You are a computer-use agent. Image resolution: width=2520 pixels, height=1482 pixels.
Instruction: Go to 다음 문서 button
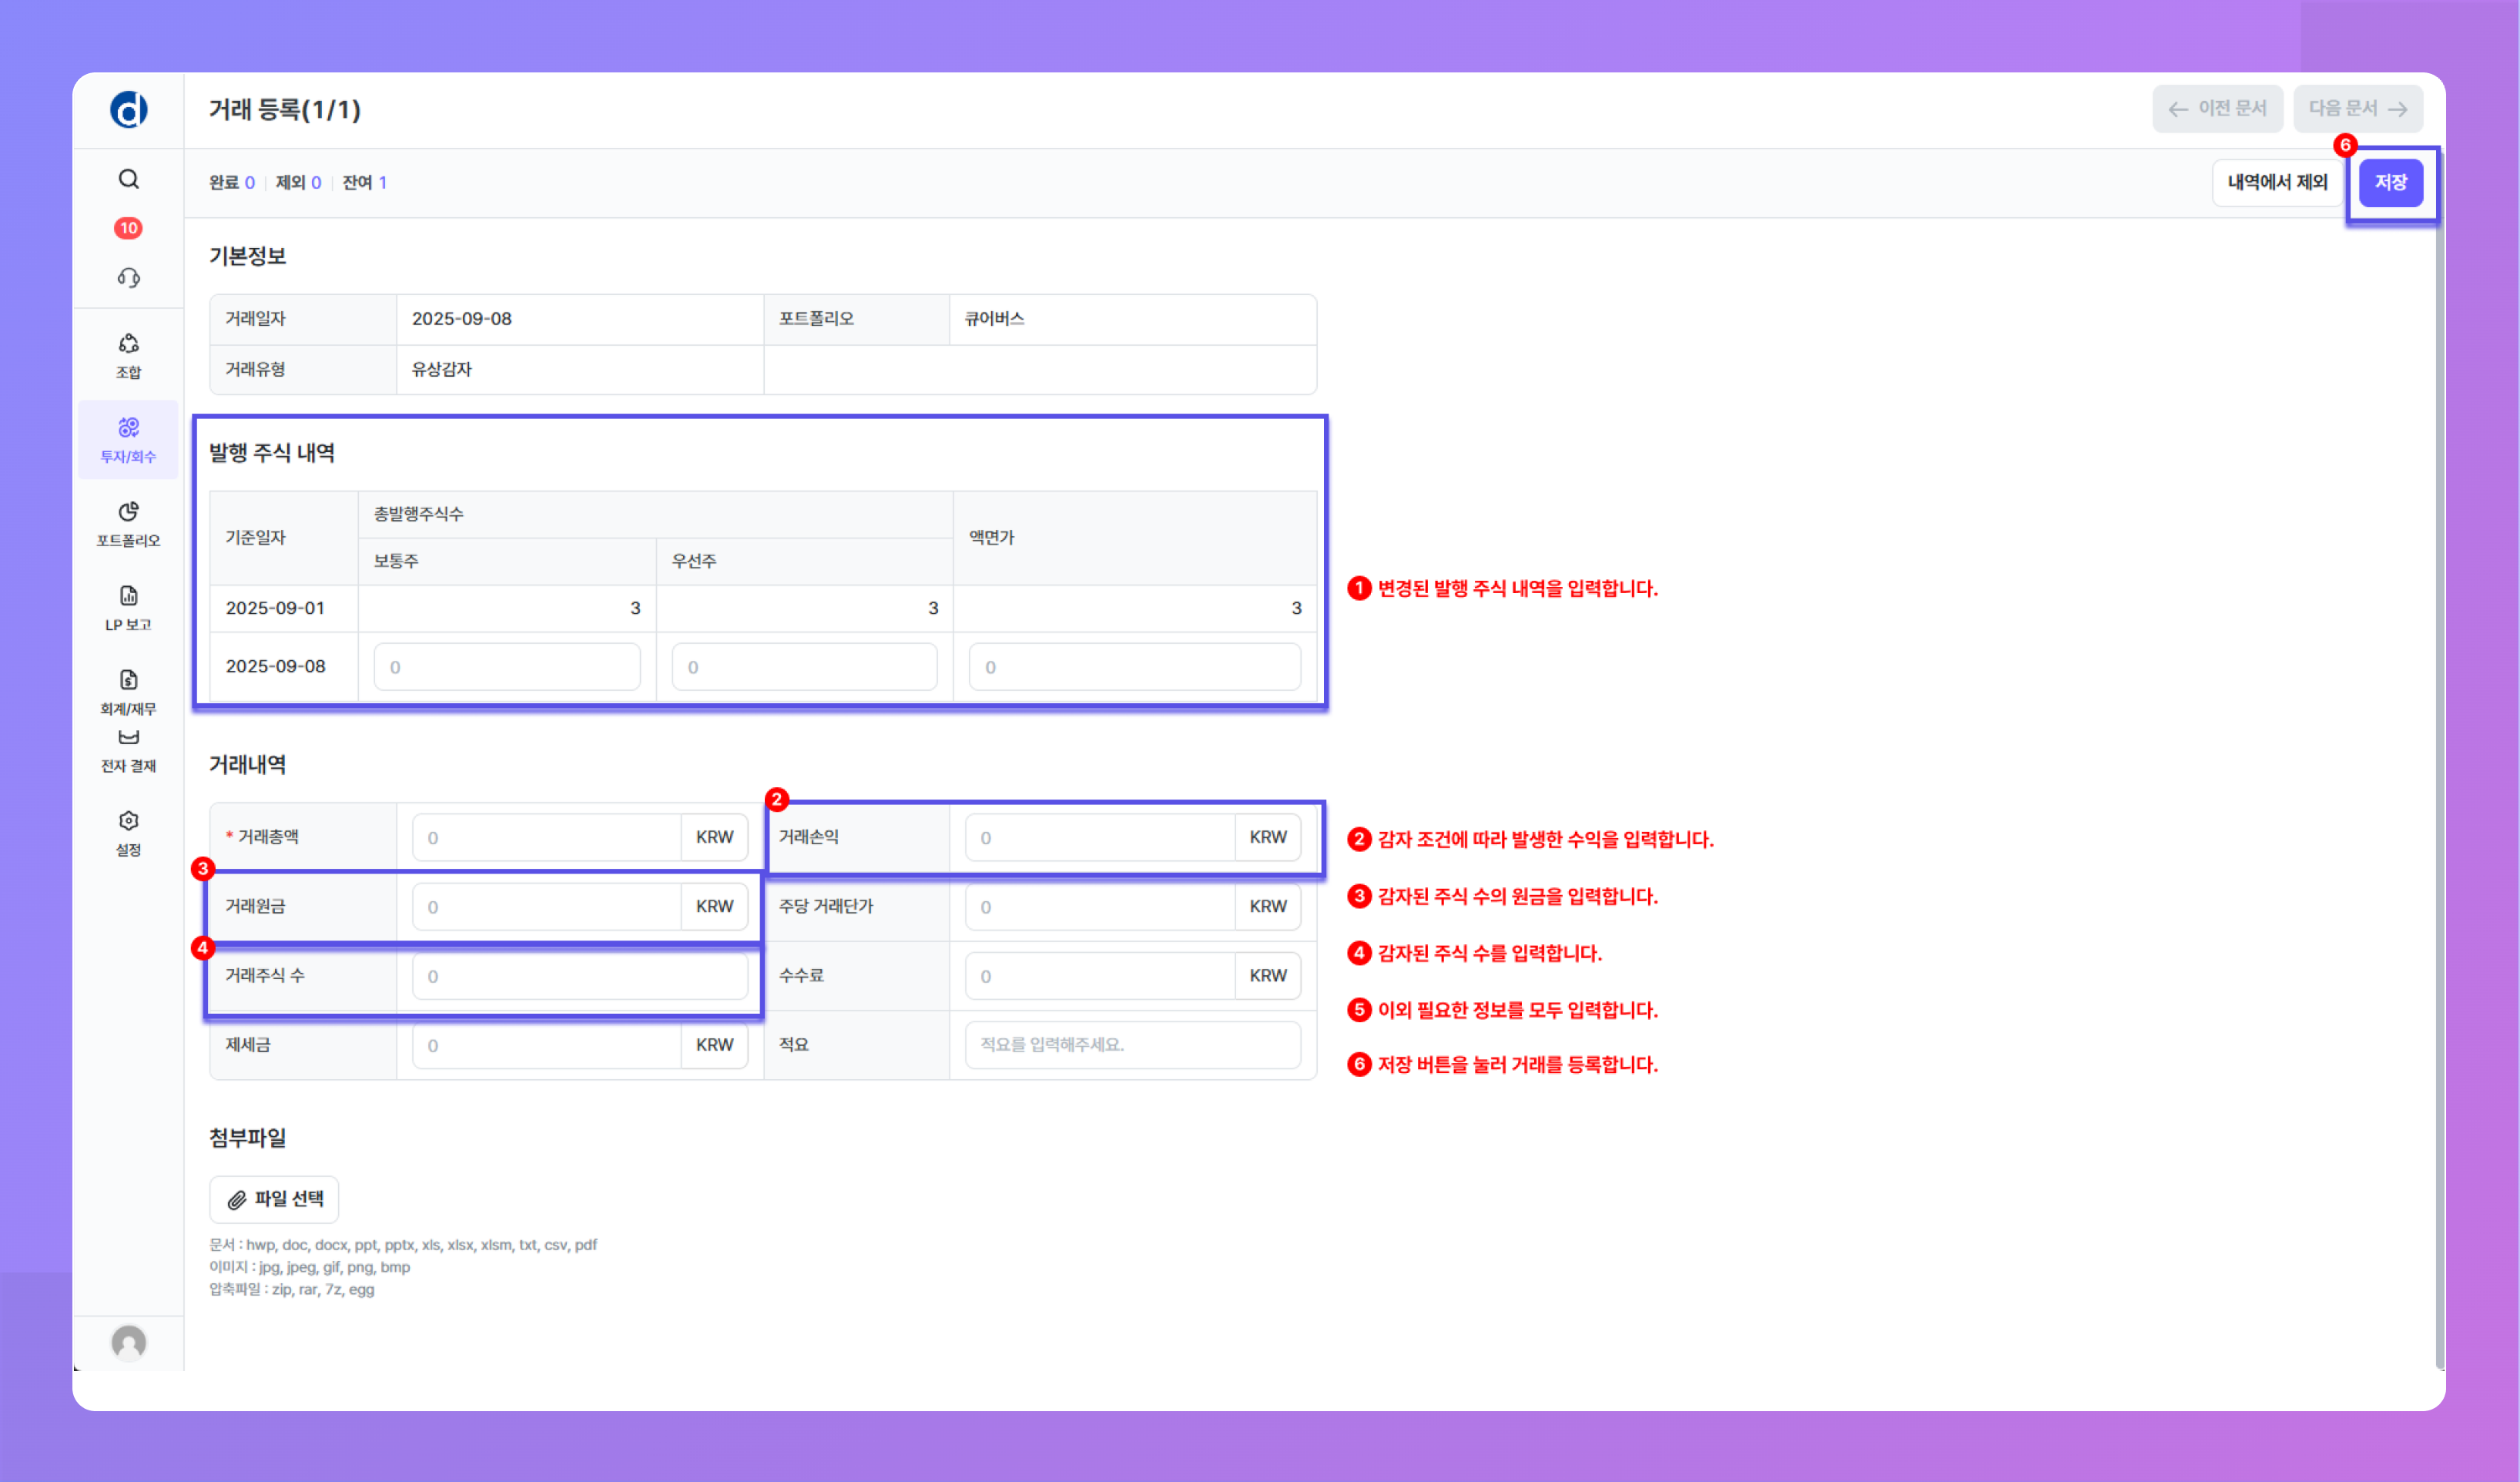[x=2357, y=108]
